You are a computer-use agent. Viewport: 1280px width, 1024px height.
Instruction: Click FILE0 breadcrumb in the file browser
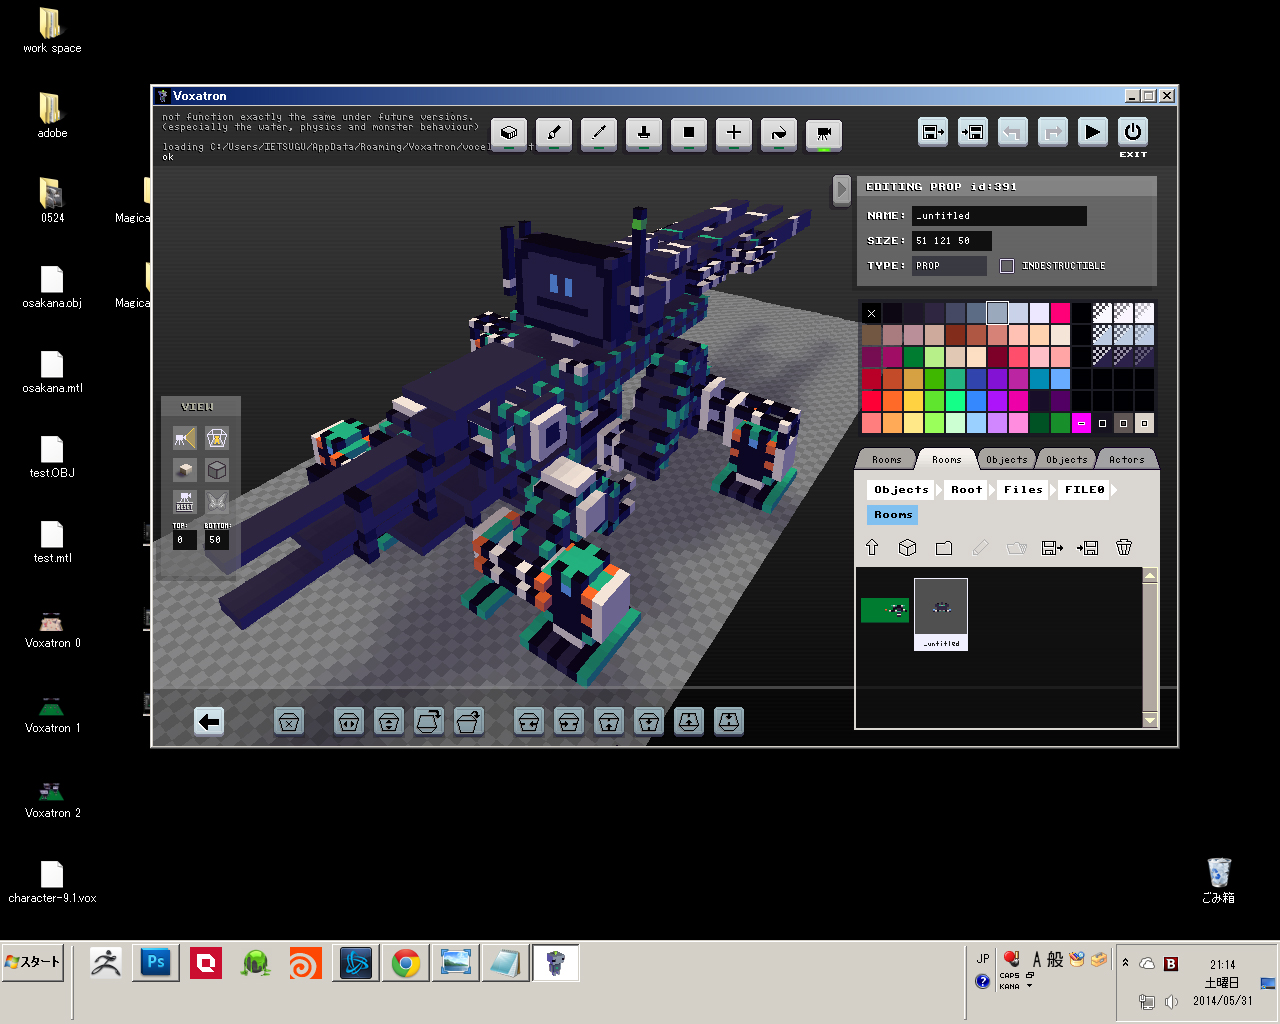click(1084, 490)
